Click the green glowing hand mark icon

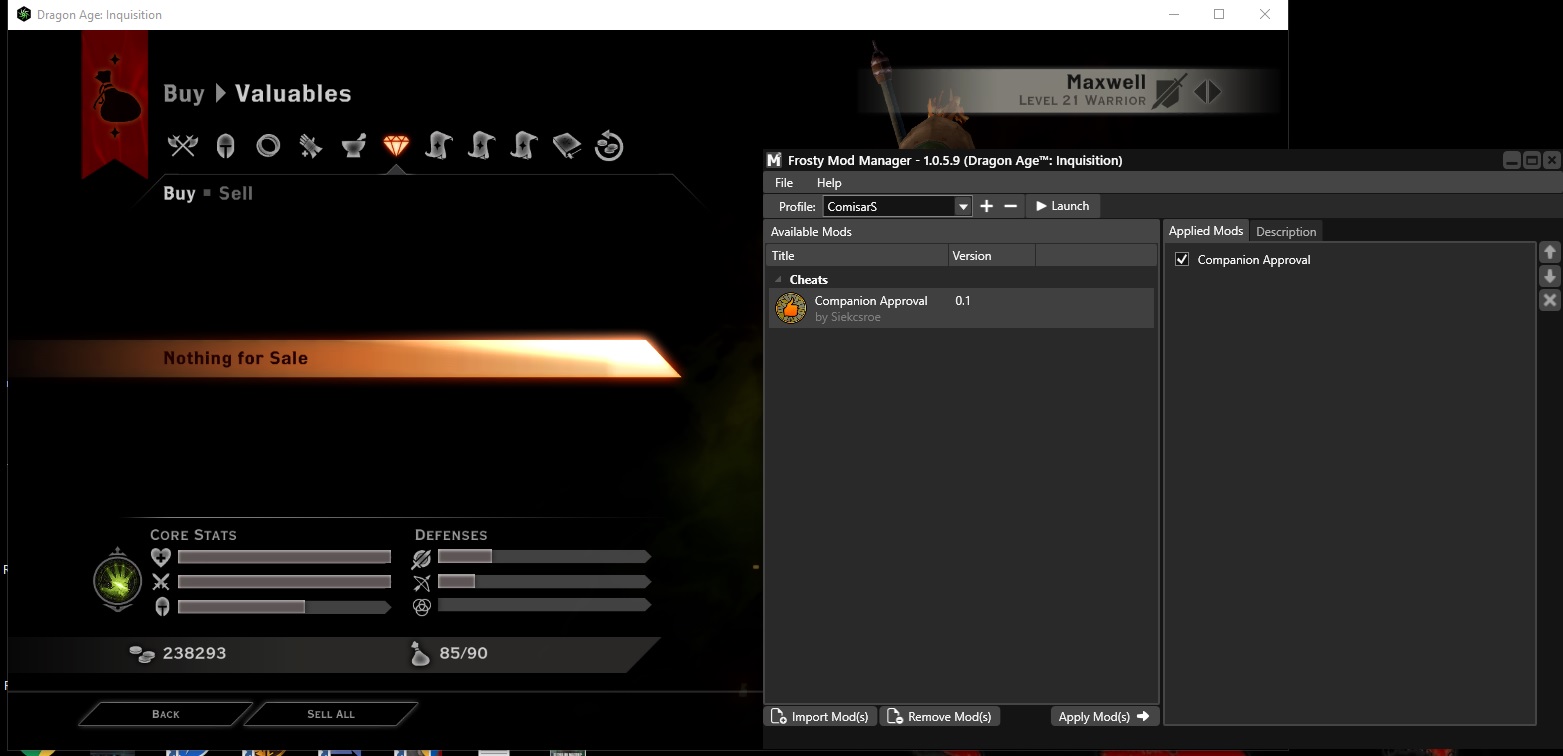[x=117, y=581]
